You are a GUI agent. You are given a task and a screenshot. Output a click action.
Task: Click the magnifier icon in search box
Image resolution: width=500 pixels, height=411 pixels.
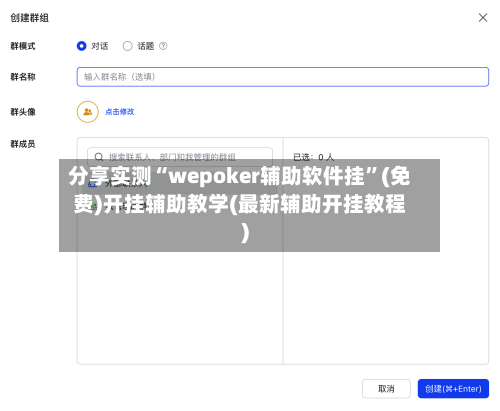99,157
